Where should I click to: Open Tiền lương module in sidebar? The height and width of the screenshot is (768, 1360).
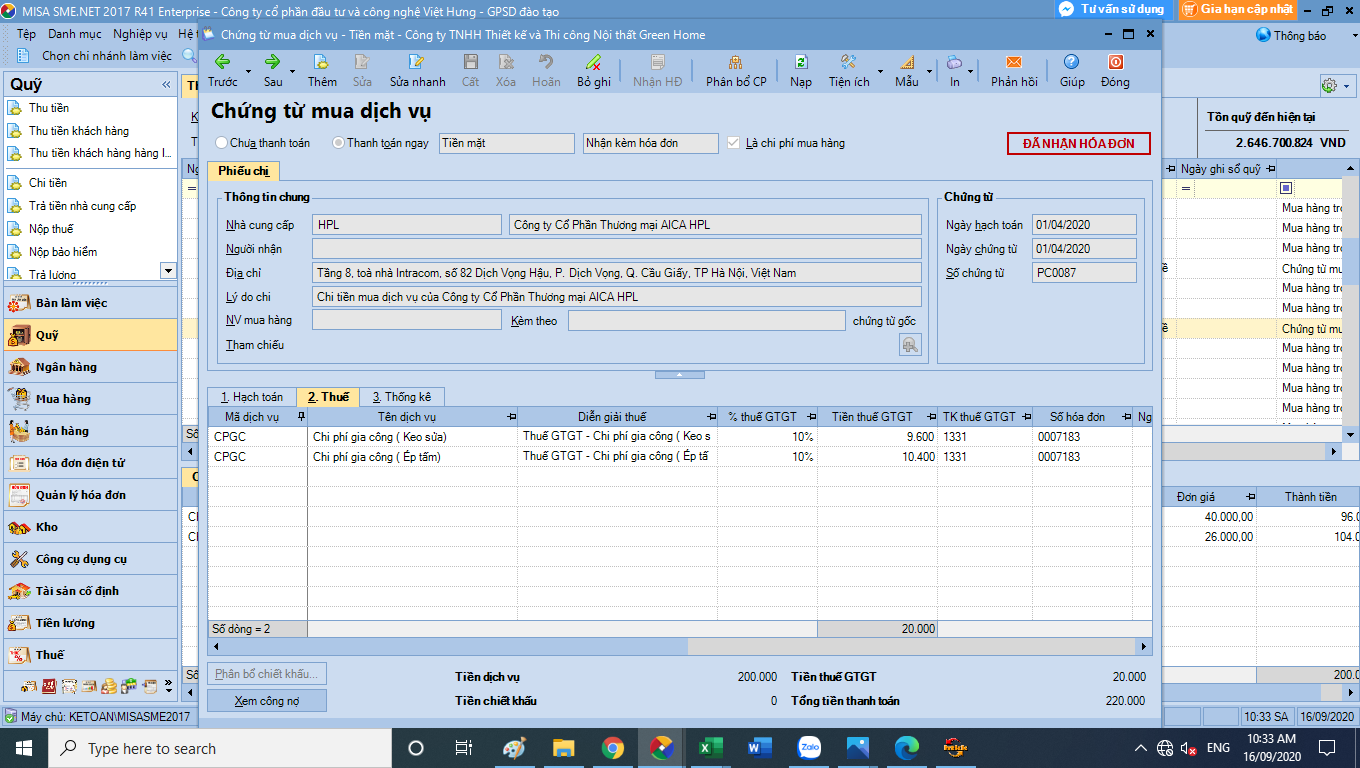pyautogui.click(x=91, y=623)
